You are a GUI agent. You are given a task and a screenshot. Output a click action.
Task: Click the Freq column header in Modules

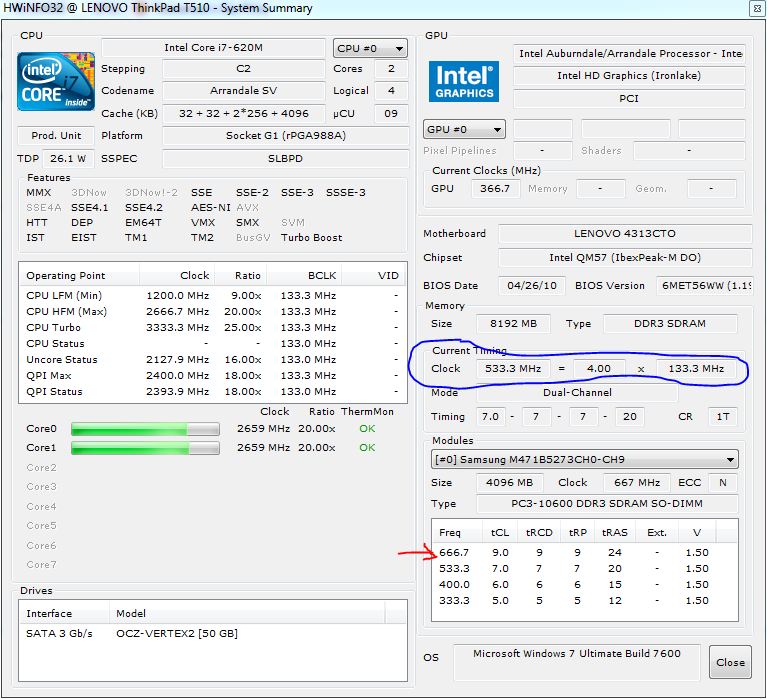[x=457, y=533]
